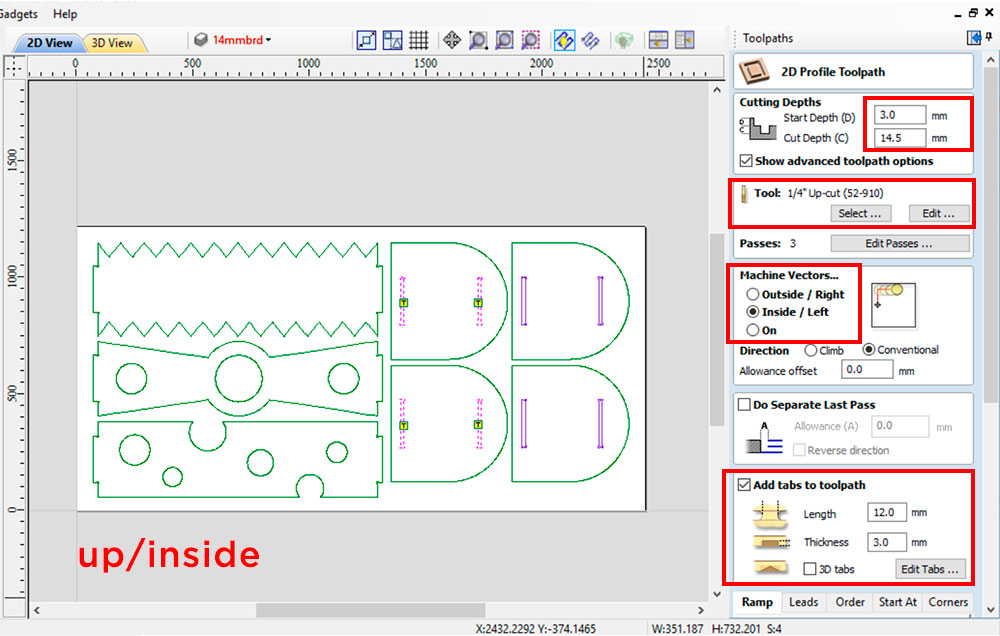Toggle highlighted solid toolpath preview icon

(564, 40)
